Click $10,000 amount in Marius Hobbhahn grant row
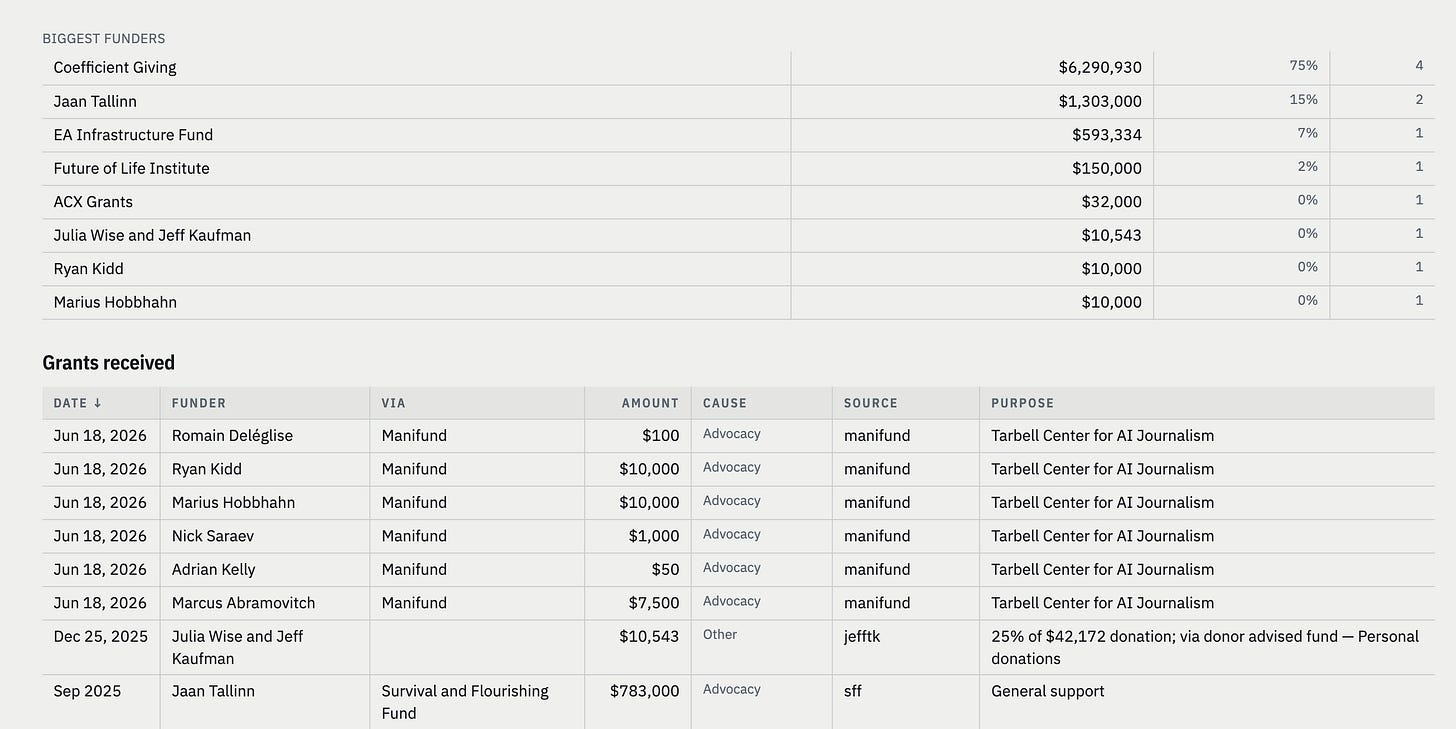The height and width of the screenshot is (729, 1456). [649, 503]
